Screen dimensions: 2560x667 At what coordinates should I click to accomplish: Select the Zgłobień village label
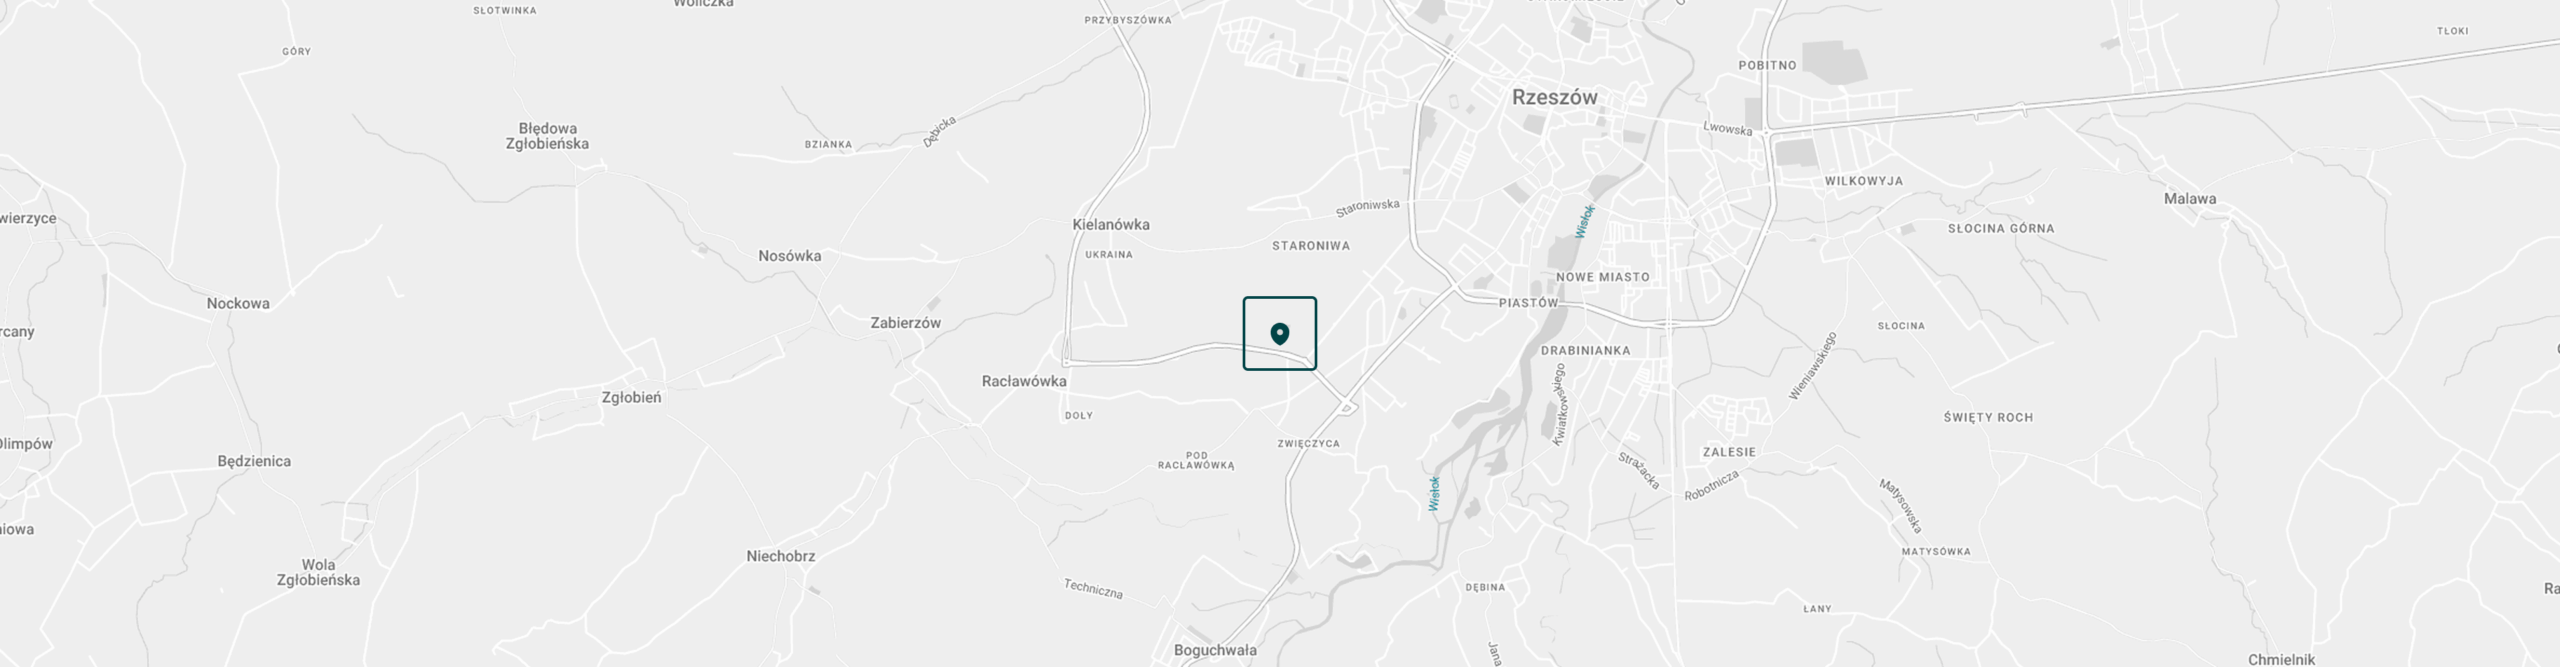click(631, 397)
